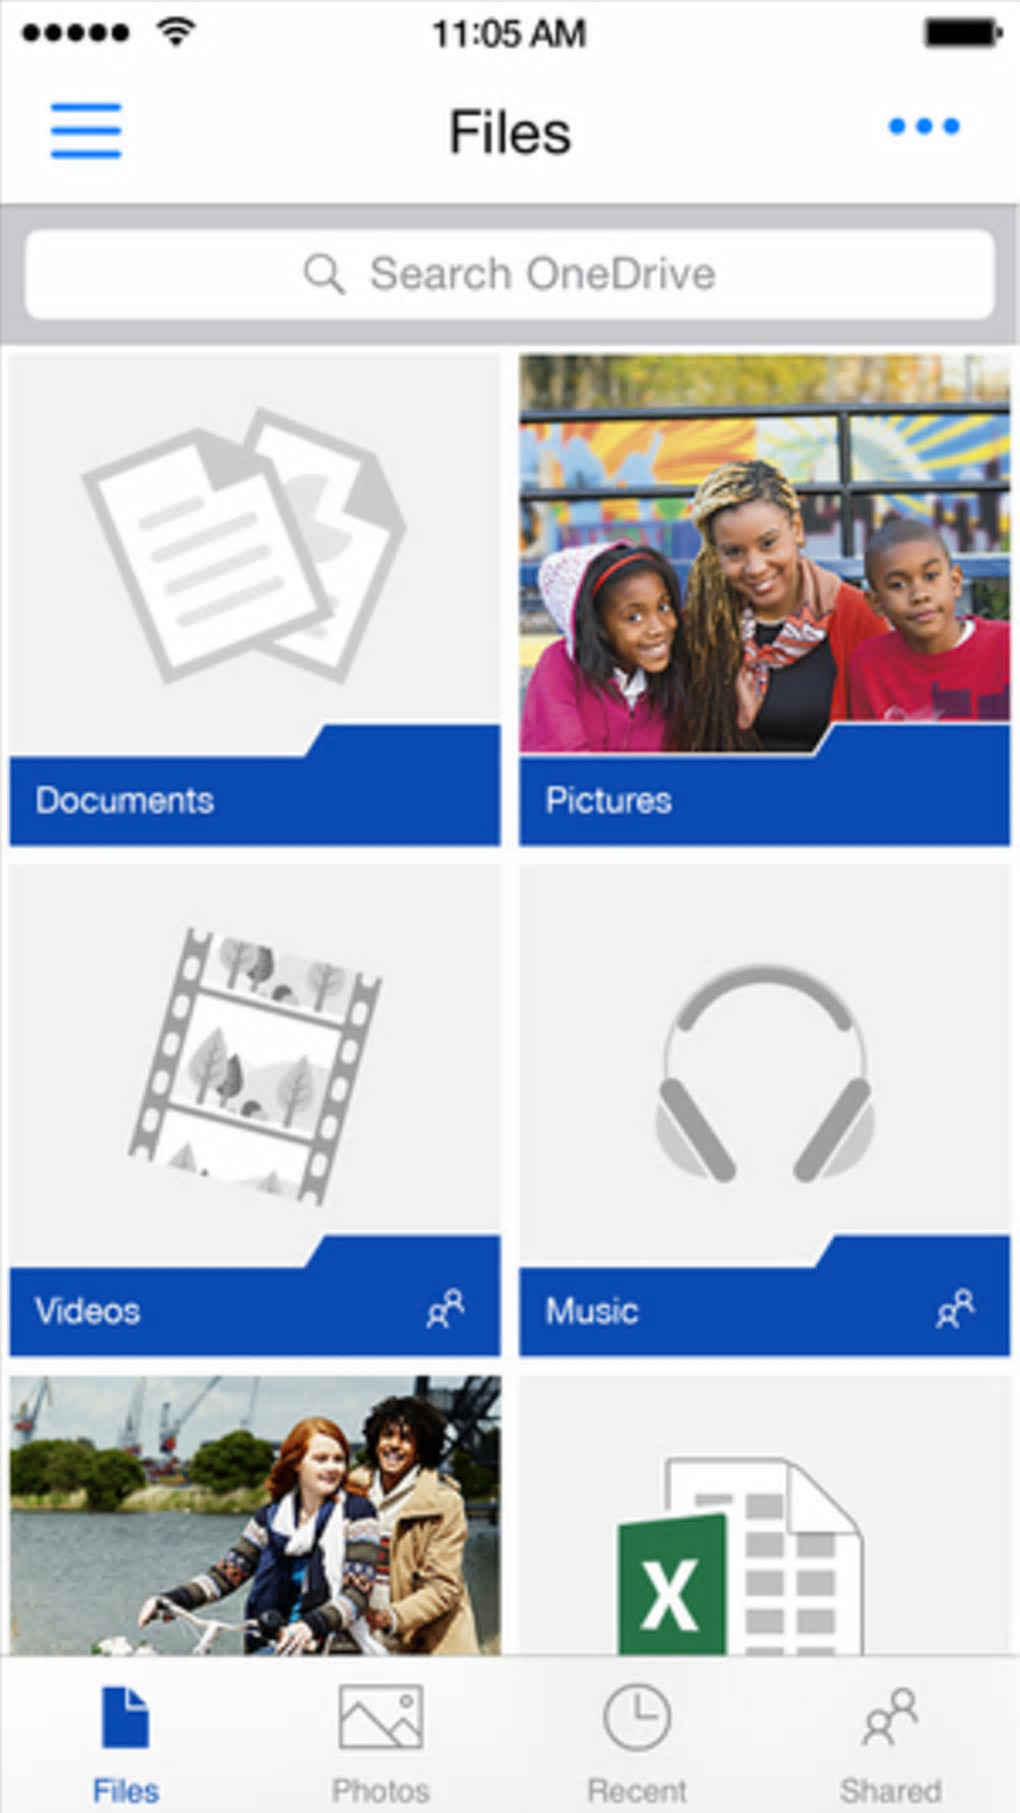Open the Documents folder

click(255, 600)
